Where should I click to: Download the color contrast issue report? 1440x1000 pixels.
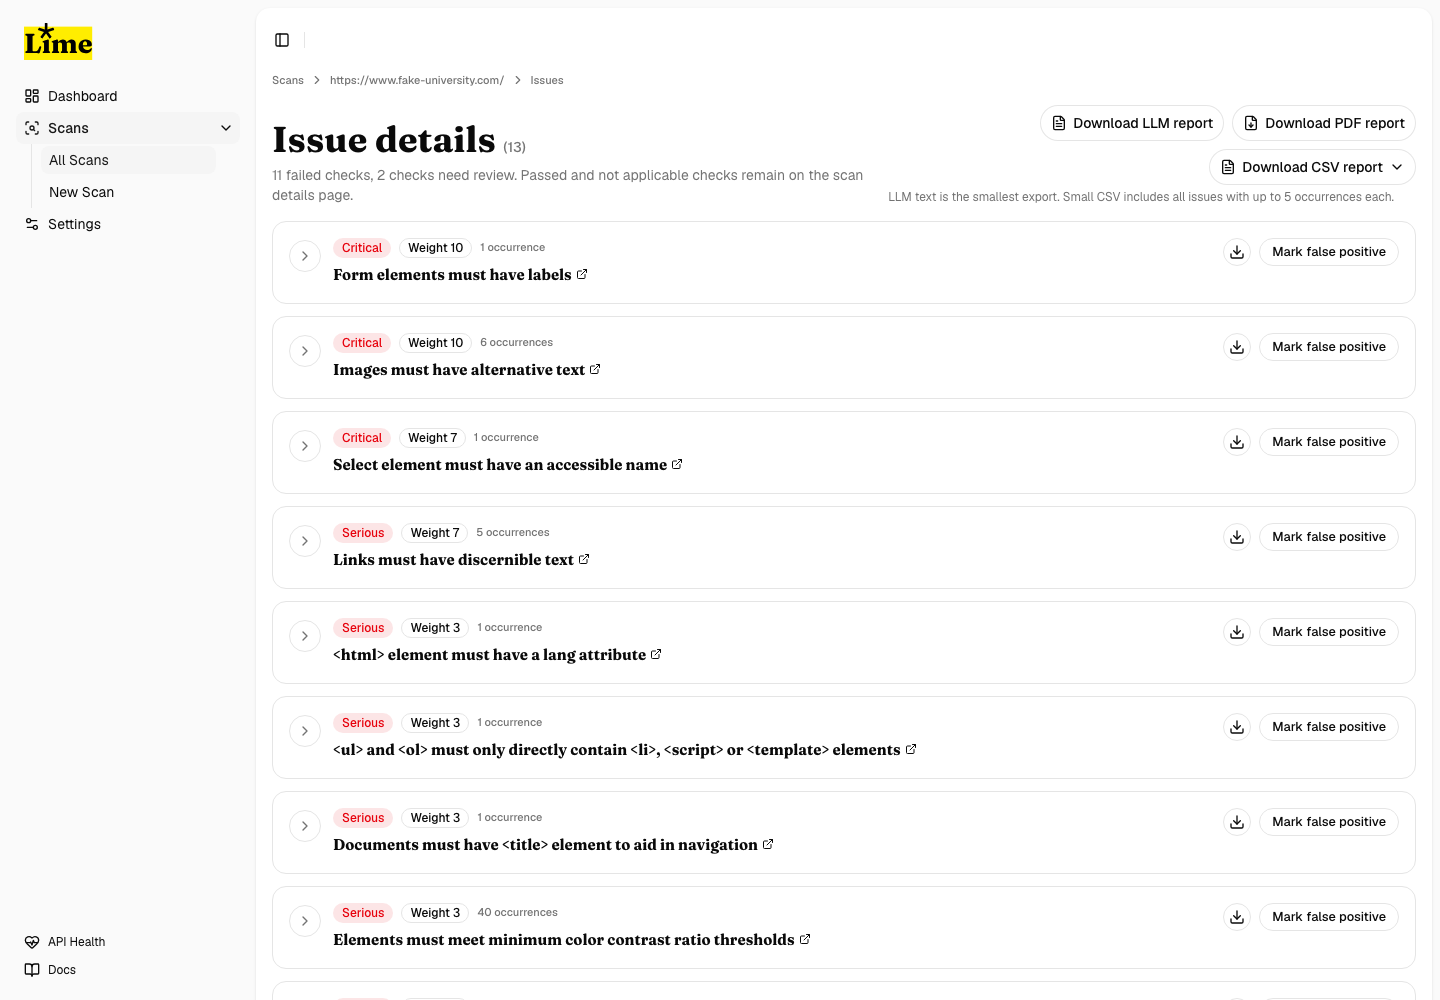point(1237,917)
